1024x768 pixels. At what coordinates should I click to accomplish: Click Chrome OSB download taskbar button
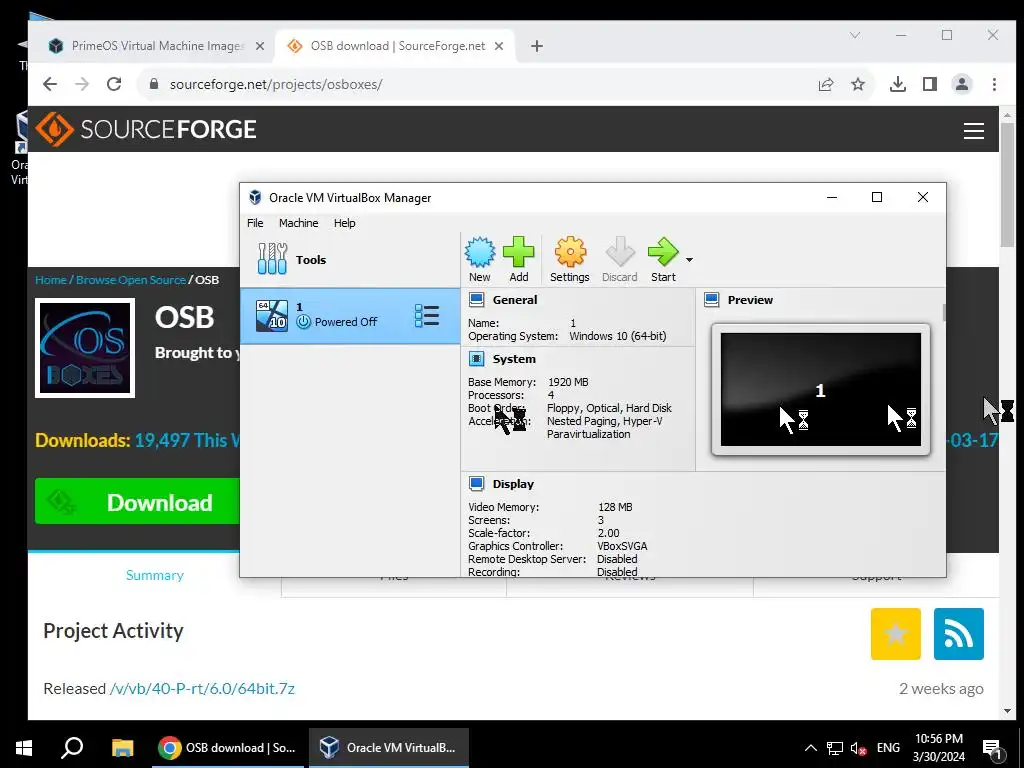tap(227, 748)
